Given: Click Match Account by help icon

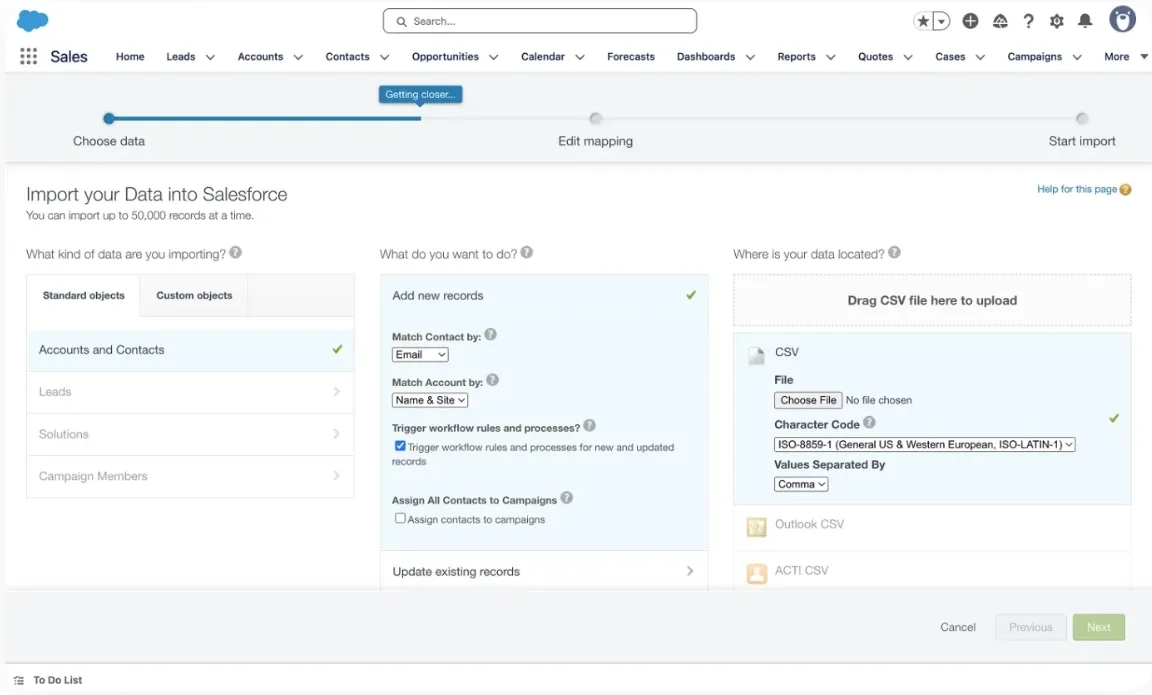Looking at the screenshot, I should pyautogui.click(x=493, y=381).
